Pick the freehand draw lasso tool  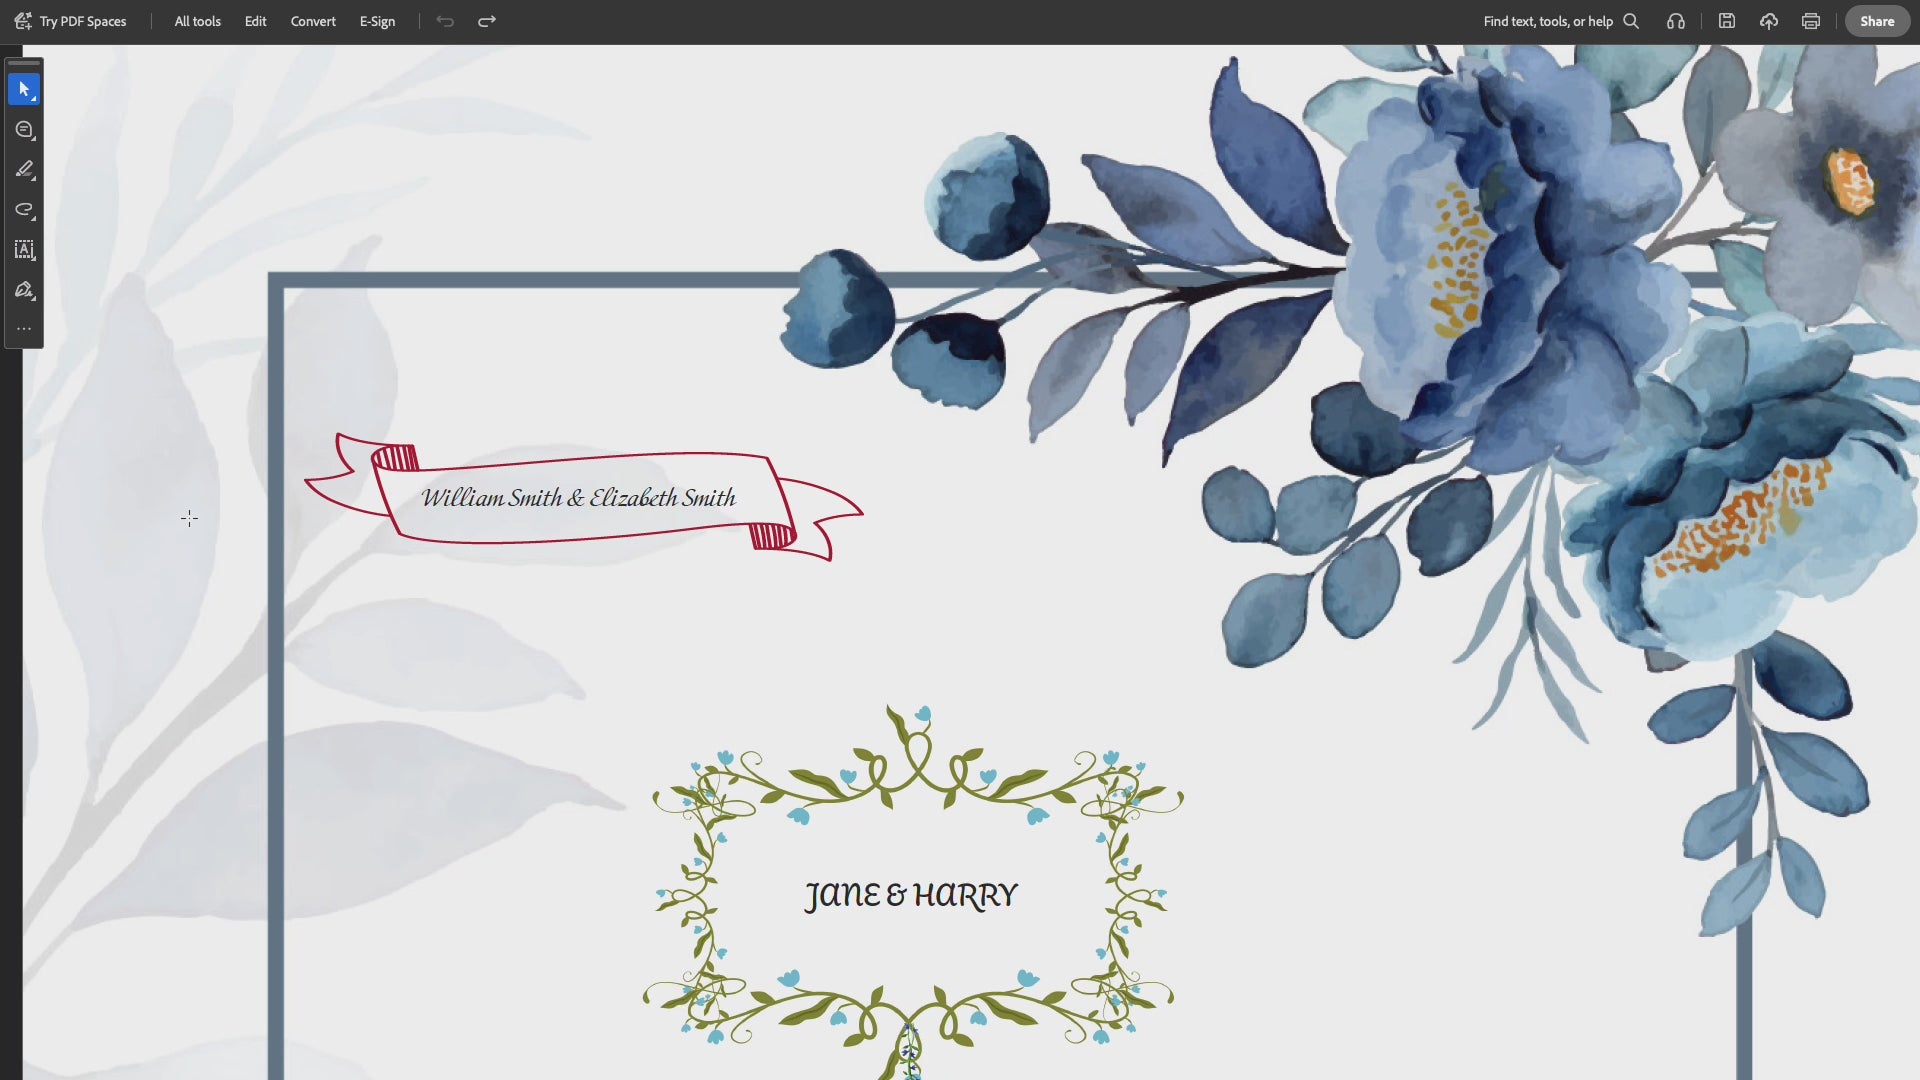point(24,210)
